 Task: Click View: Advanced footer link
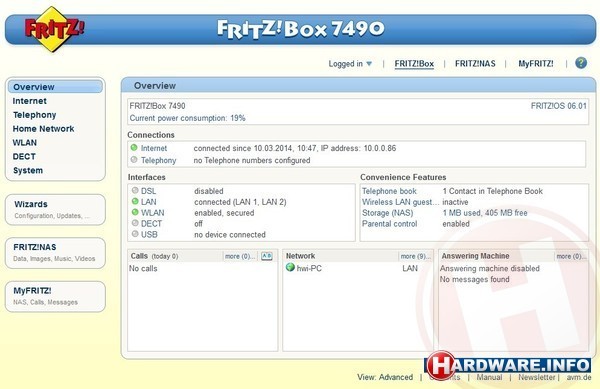click(x=385, y=377)
